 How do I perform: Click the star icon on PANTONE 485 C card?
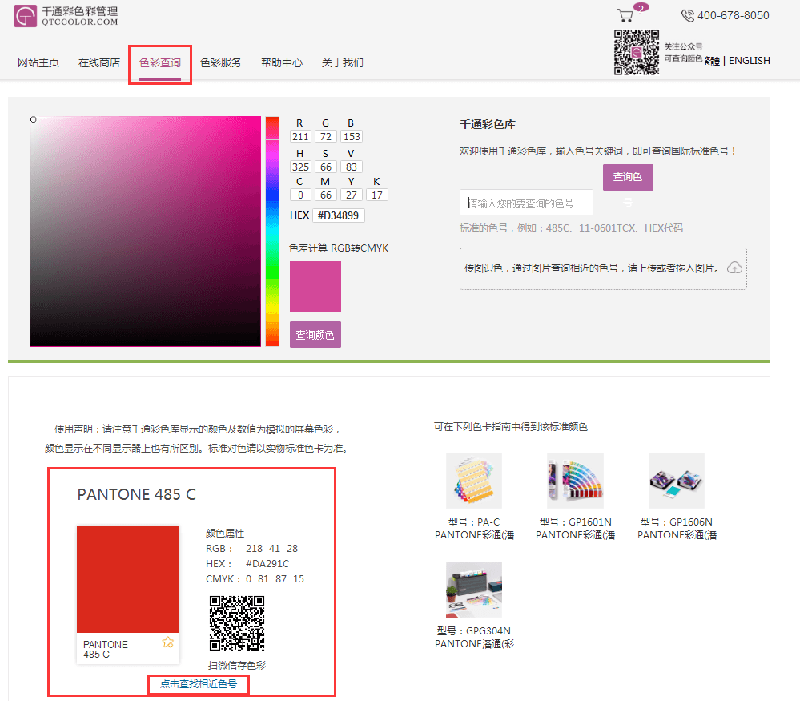(168, 642)
